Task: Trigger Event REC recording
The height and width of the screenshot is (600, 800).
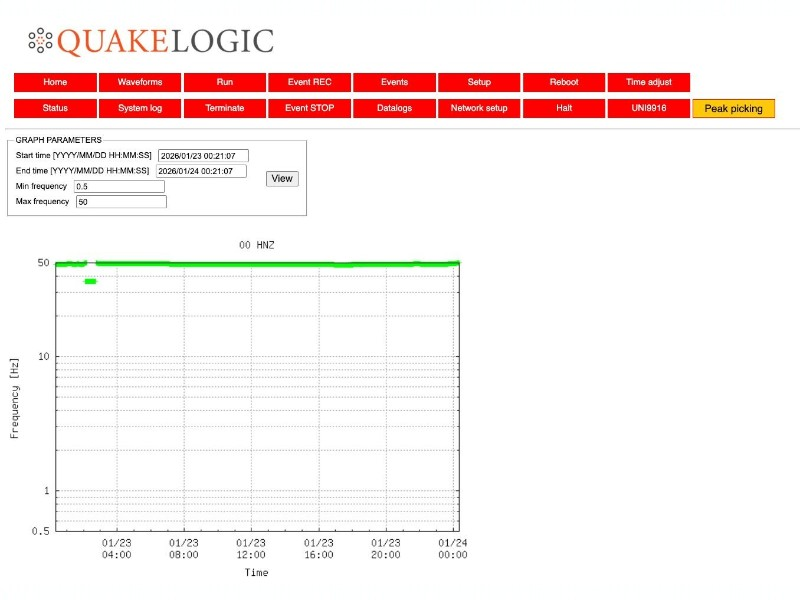Action: pos(309,82)
